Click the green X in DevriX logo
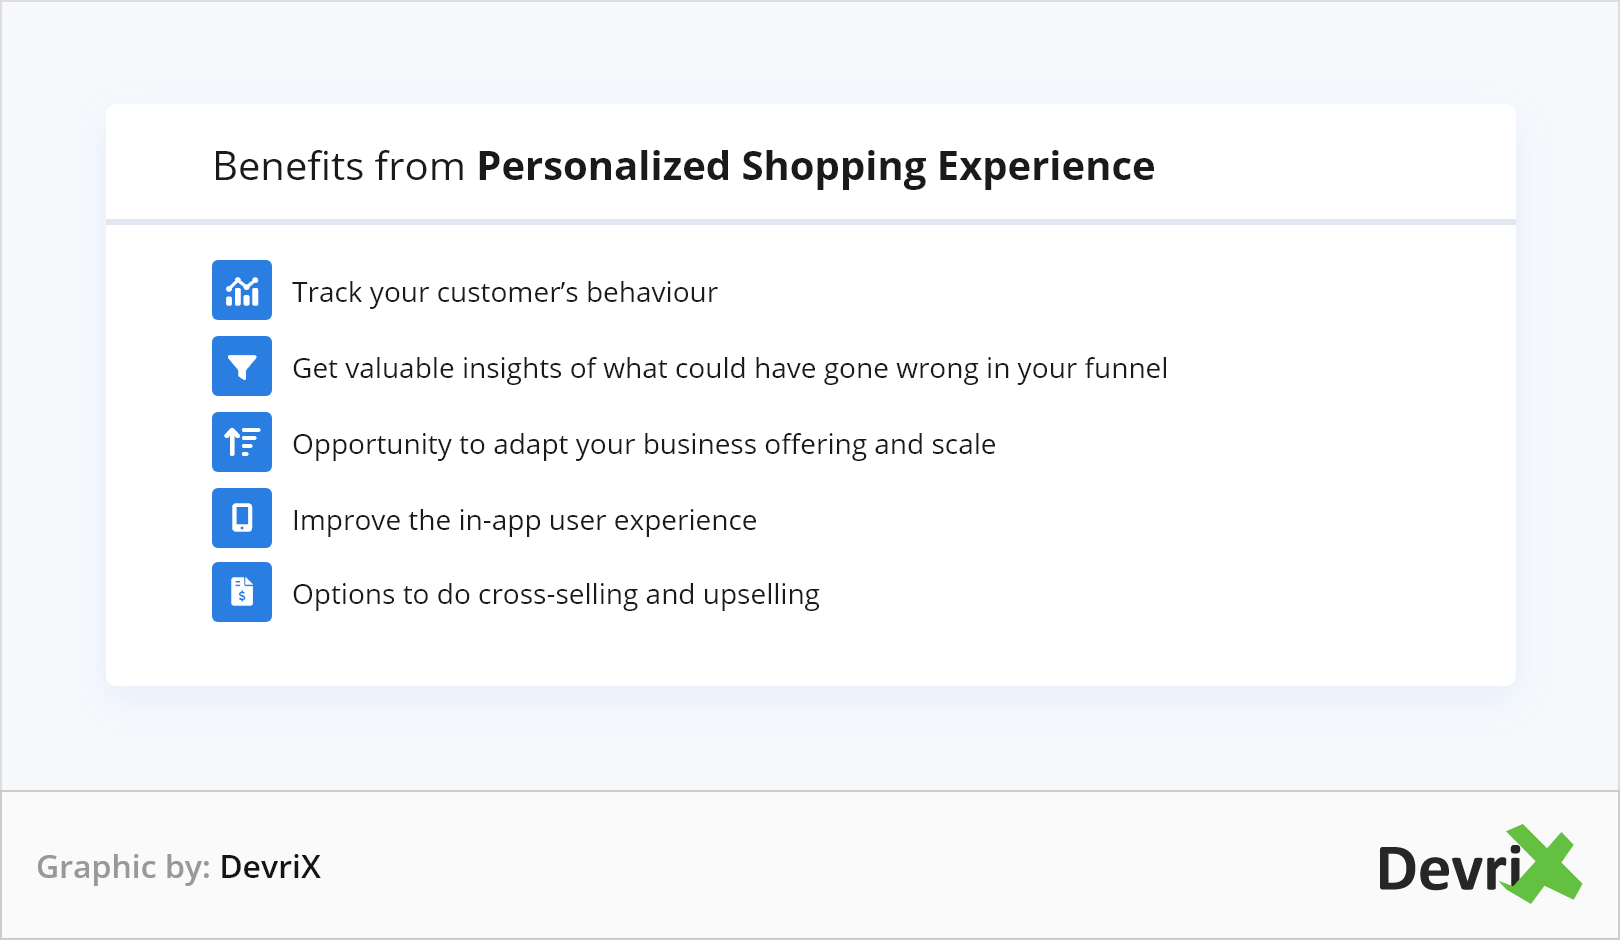Viewport: 1620px width, 940px height. (x=1544, y=863)
